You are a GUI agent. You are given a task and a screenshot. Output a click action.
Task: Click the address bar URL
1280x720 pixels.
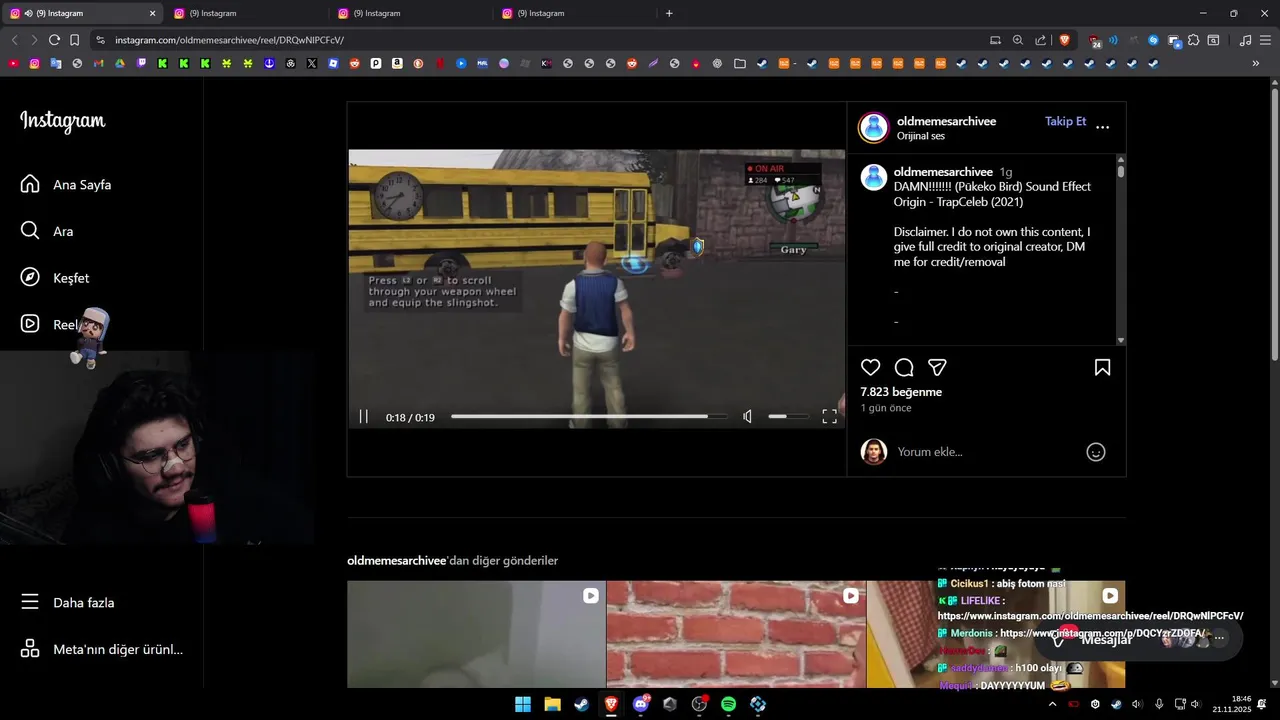229,40
